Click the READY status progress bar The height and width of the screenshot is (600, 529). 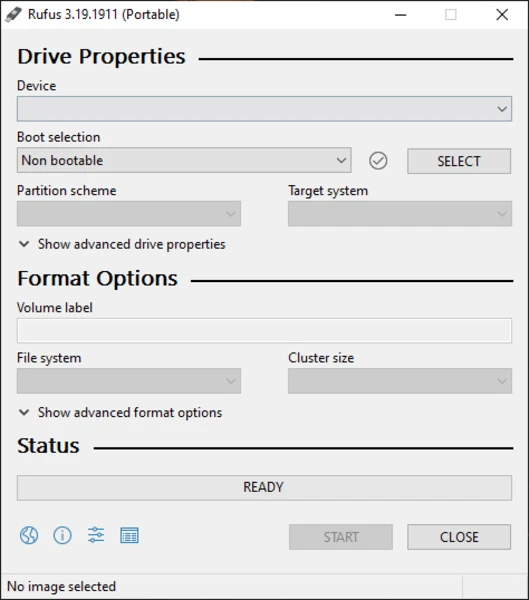tap(264, 488)
